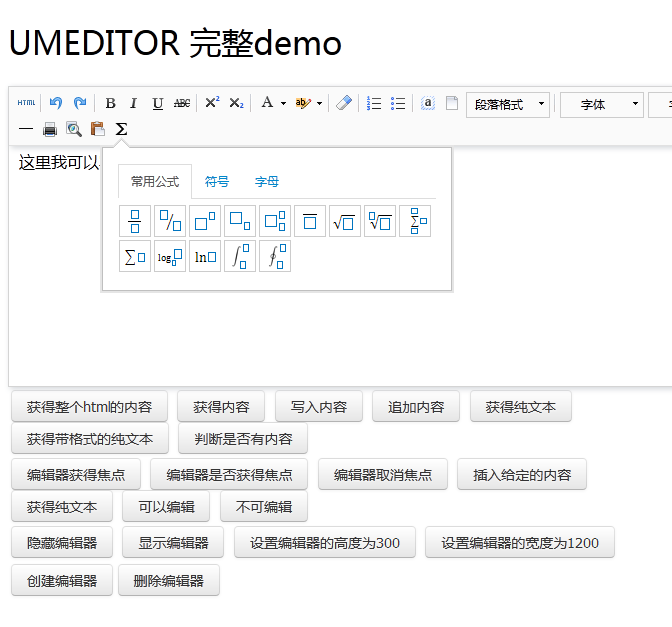Toggle HTML source view
The height and width of the screenshot is (627, 672).
26,103
